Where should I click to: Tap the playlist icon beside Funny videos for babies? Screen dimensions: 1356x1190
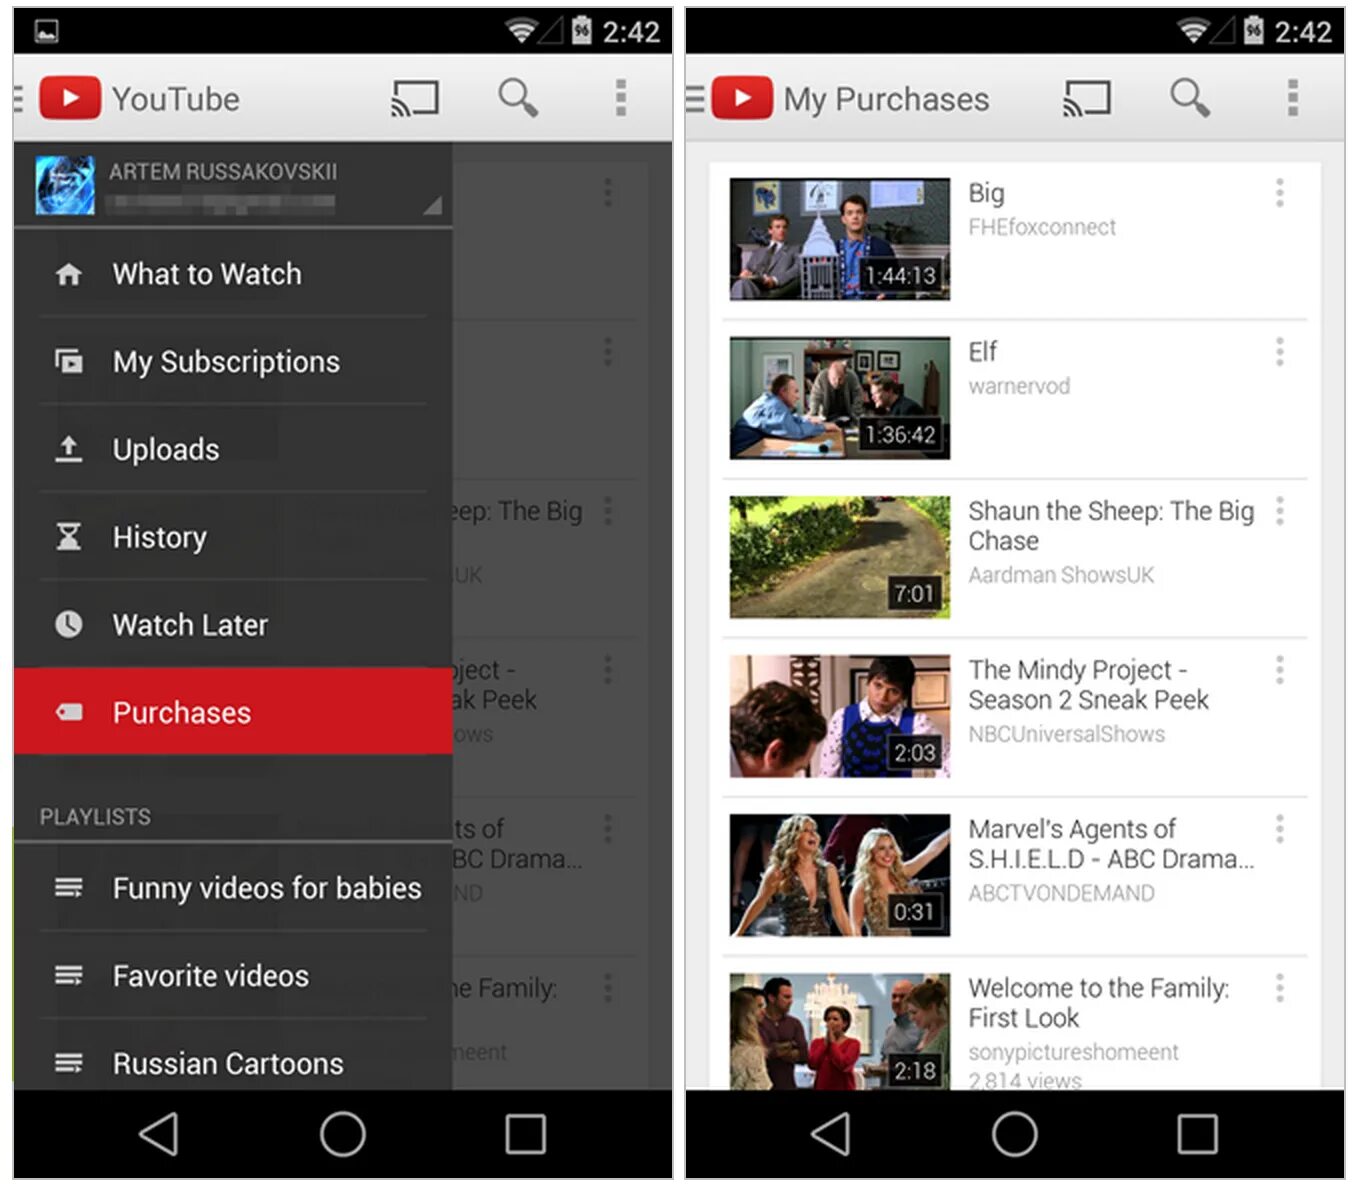tap(68, 888)
